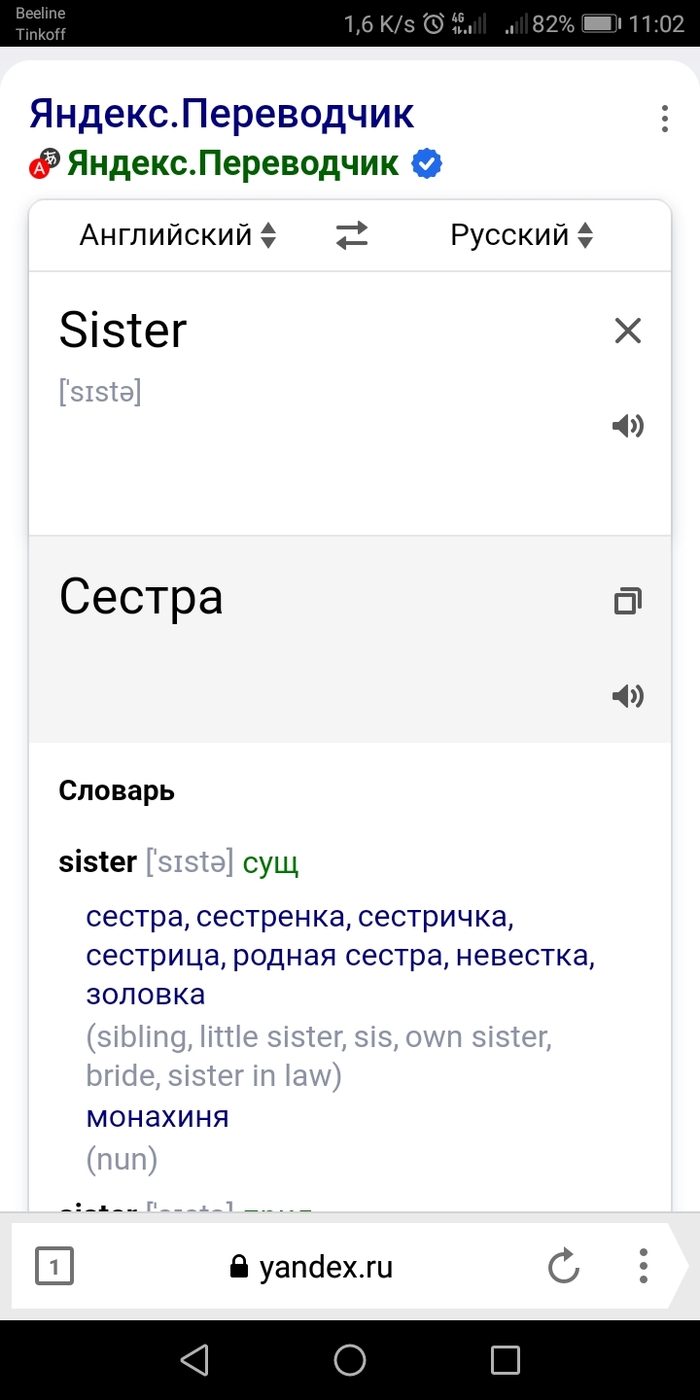
Task: Expand the Английский source language dropdown
Action: [178, 236]
